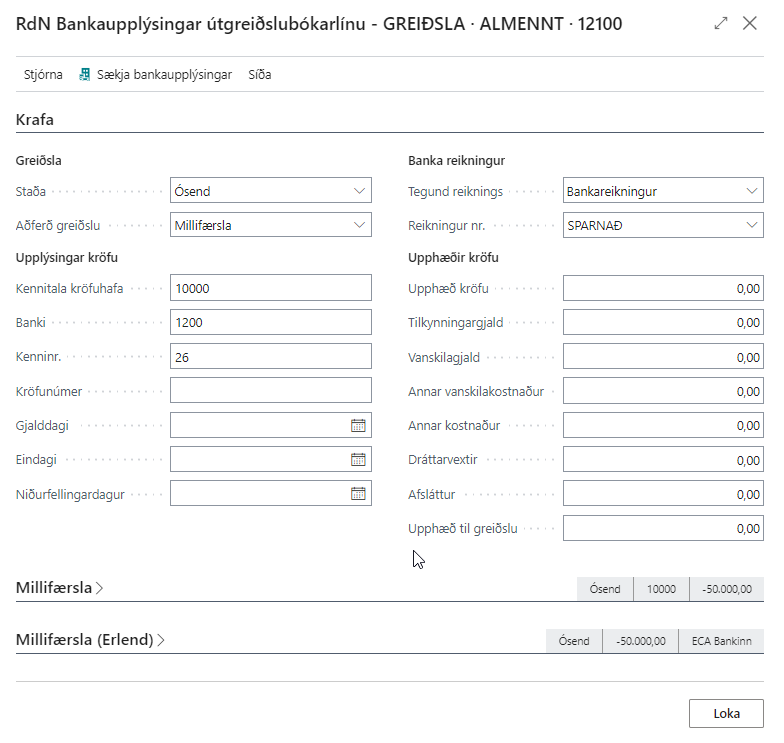
Task: Click the Loka button
Action: click(x=726, y=713)
